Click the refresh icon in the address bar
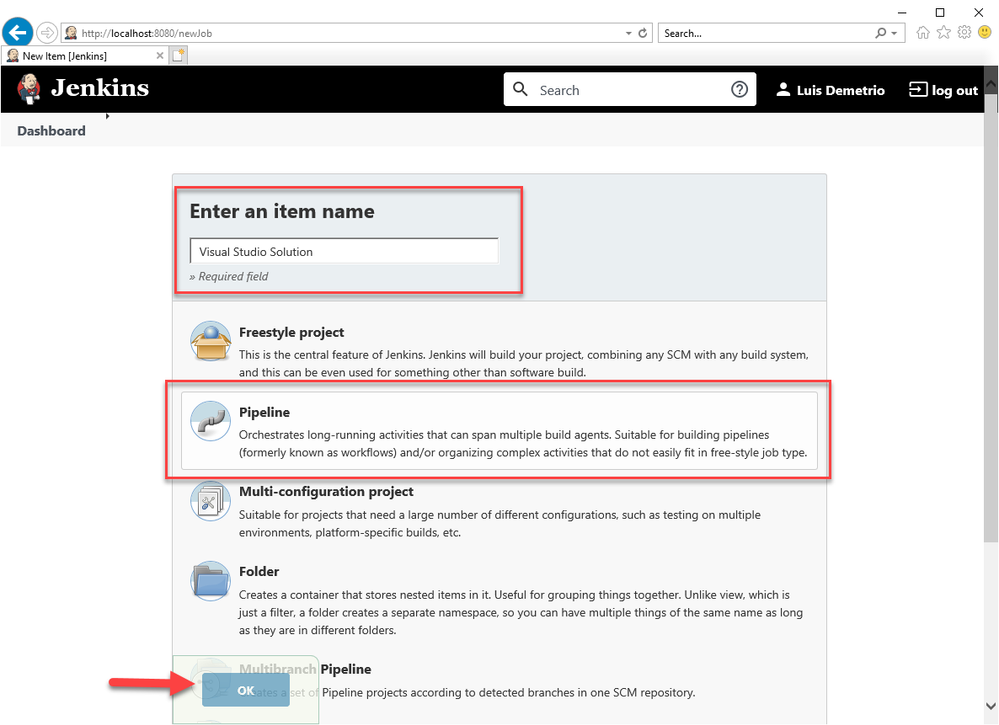999x725 pixels. pyautogui.click(x=643, y=33)
